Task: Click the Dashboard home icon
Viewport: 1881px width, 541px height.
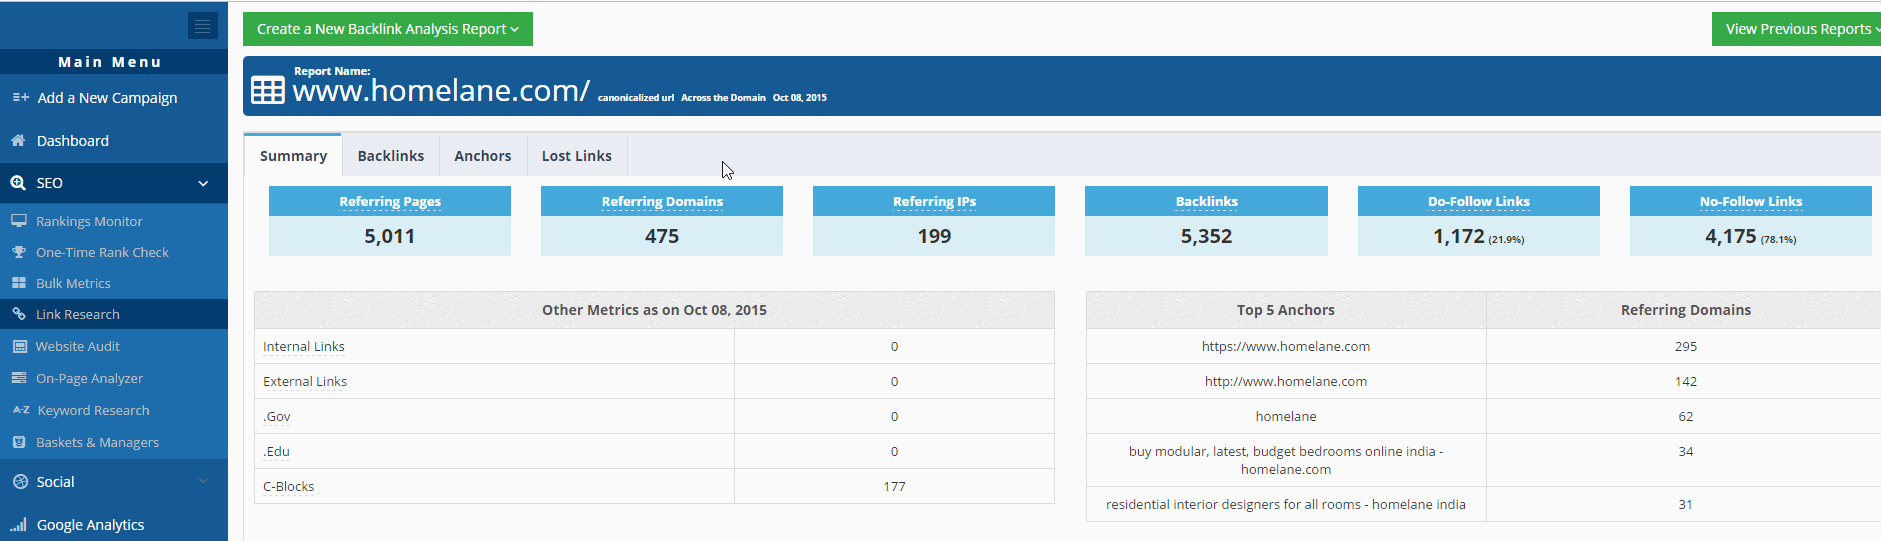Action: [18, 141]
